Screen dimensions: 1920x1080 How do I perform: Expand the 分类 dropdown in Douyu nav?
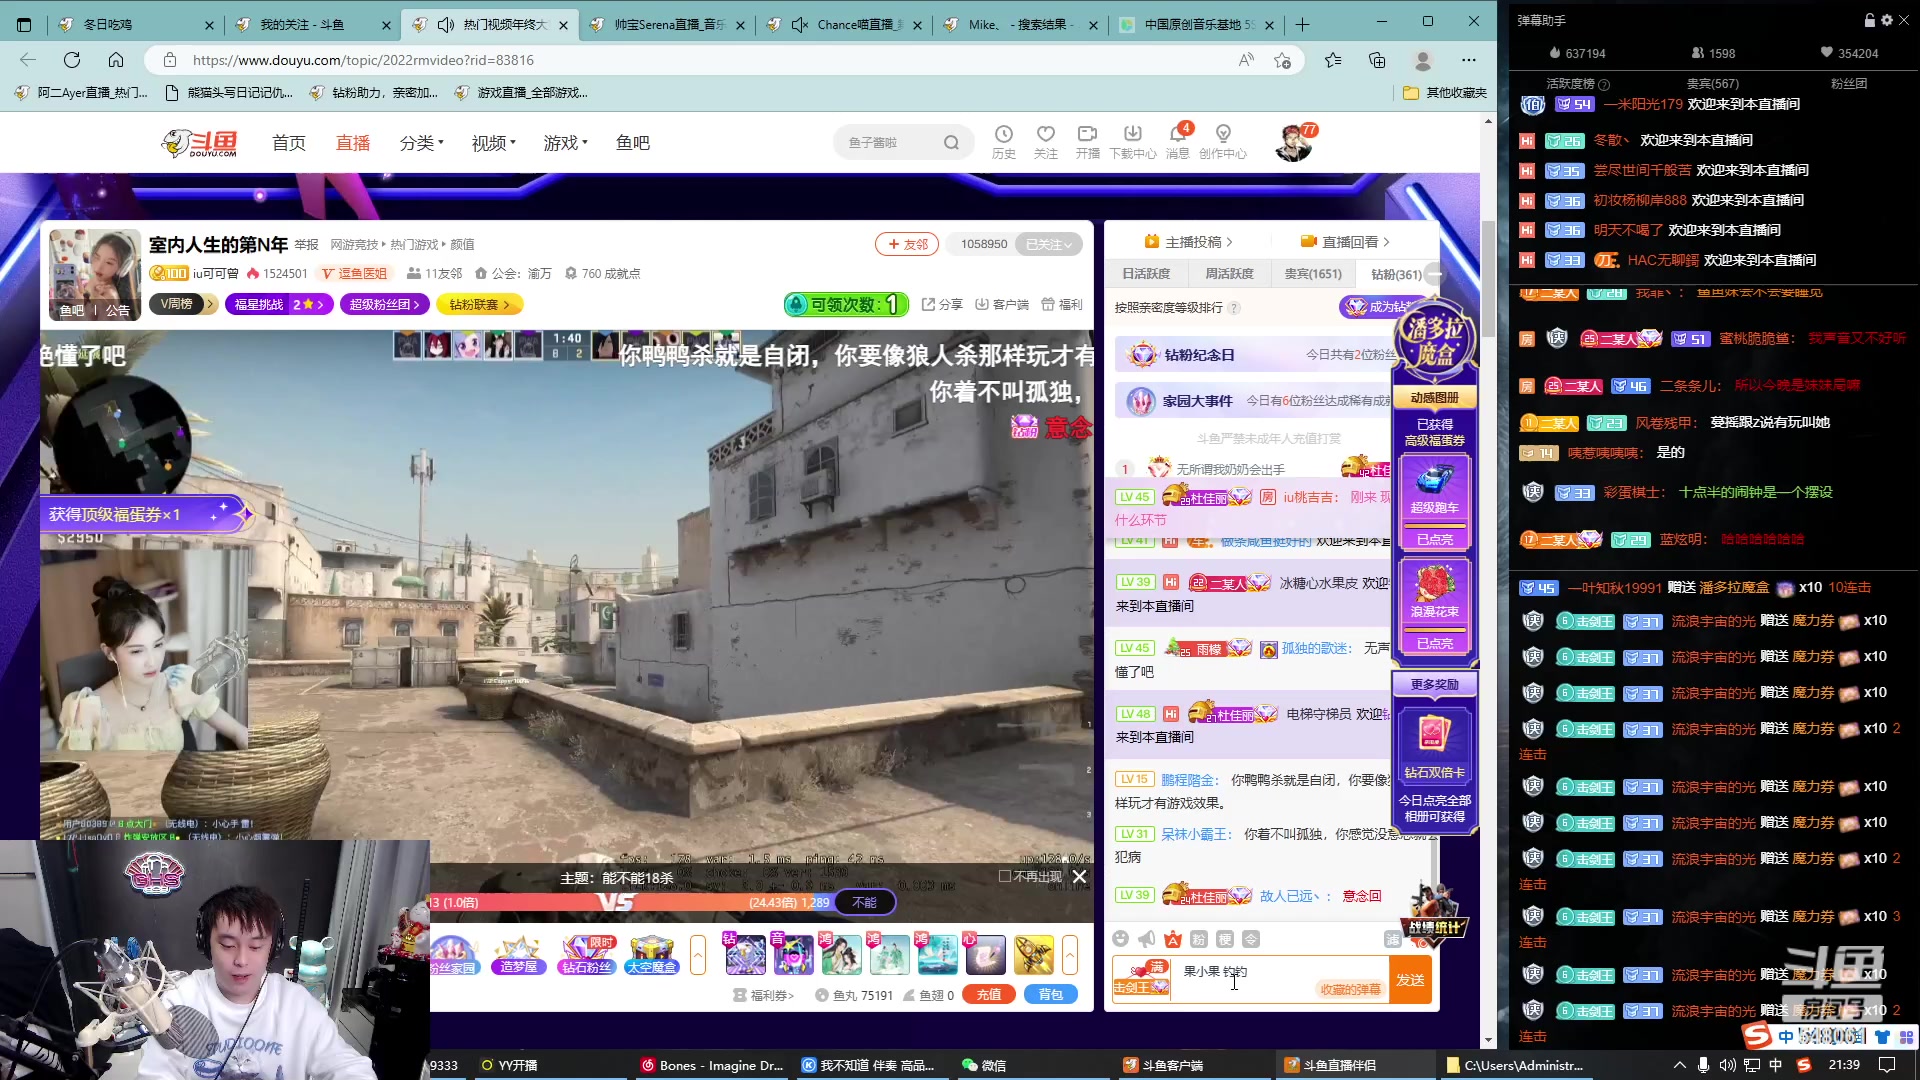422,143
